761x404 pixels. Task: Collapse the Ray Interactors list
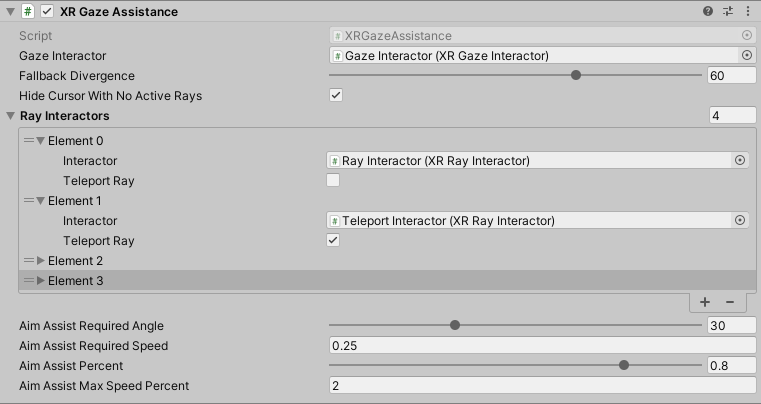tap(11, 116)
